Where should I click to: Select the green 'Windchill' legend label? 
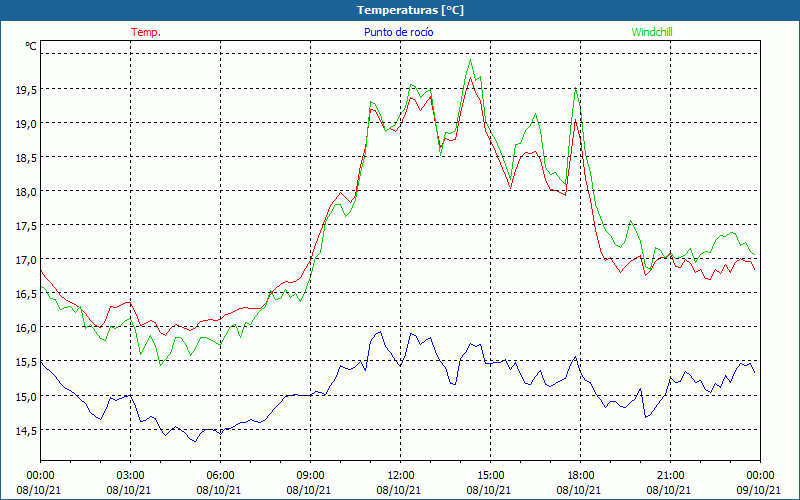pos(652,32)
